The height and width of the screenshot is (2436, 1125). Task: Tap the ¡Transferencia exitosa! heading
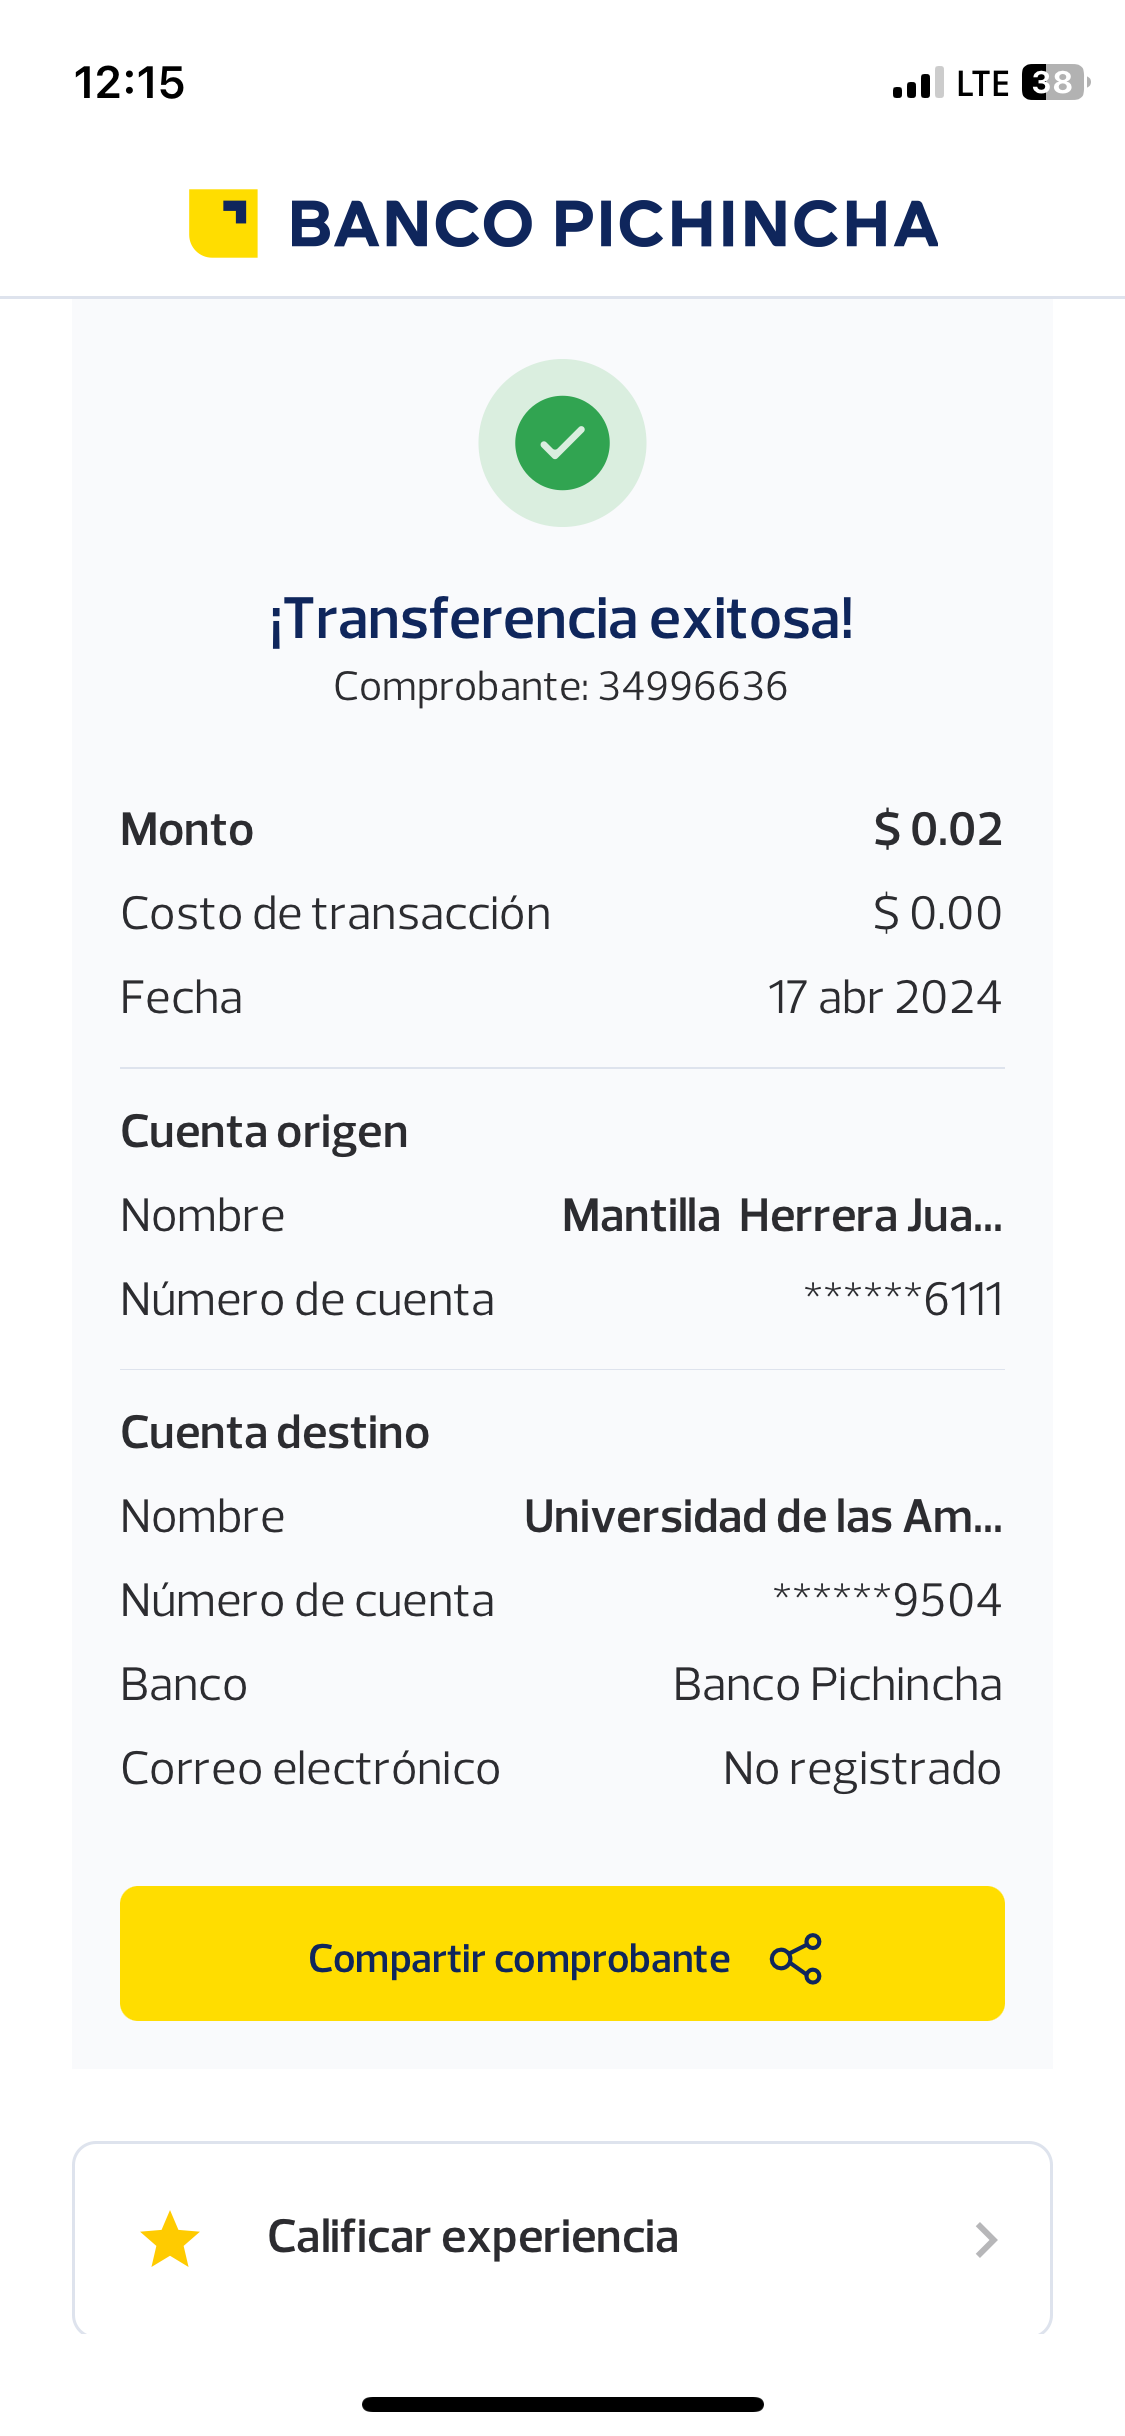pos(562,618)
